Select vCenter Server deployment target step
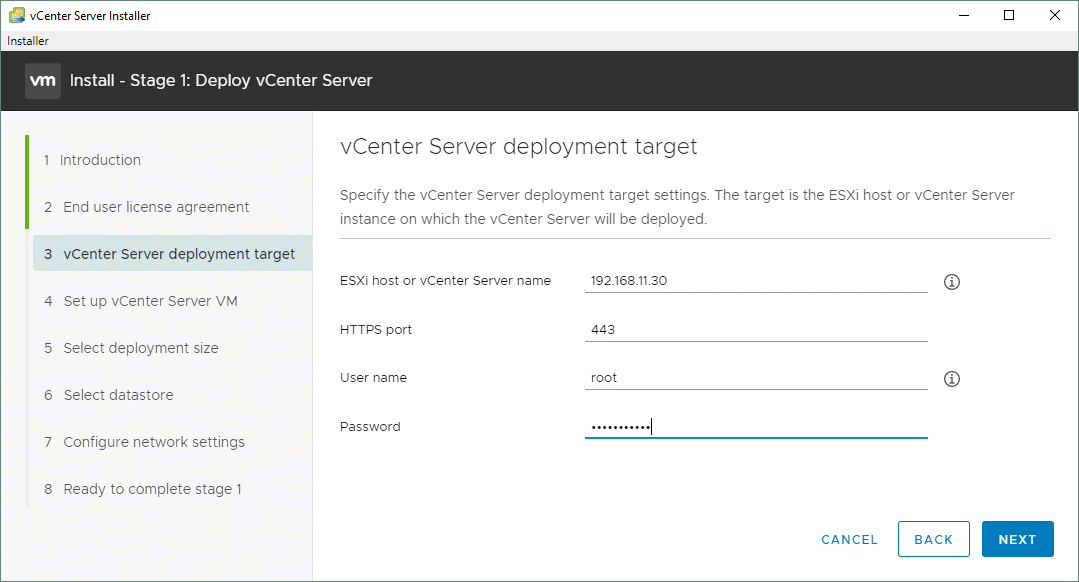This screenshot has height=582, width=1079. tap(178, 254)
